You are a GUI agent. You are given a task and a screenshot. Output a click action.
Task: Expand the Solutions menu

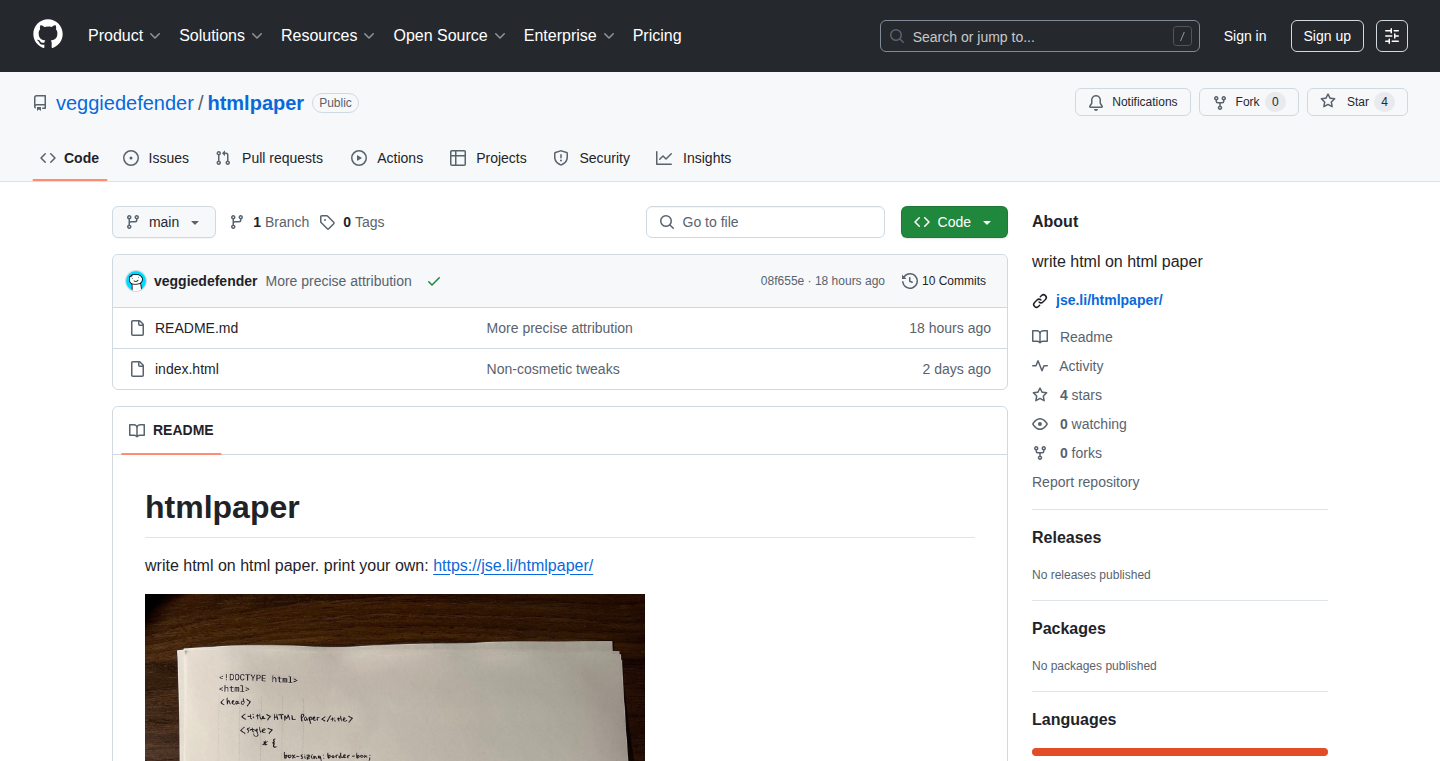(221, 35)
